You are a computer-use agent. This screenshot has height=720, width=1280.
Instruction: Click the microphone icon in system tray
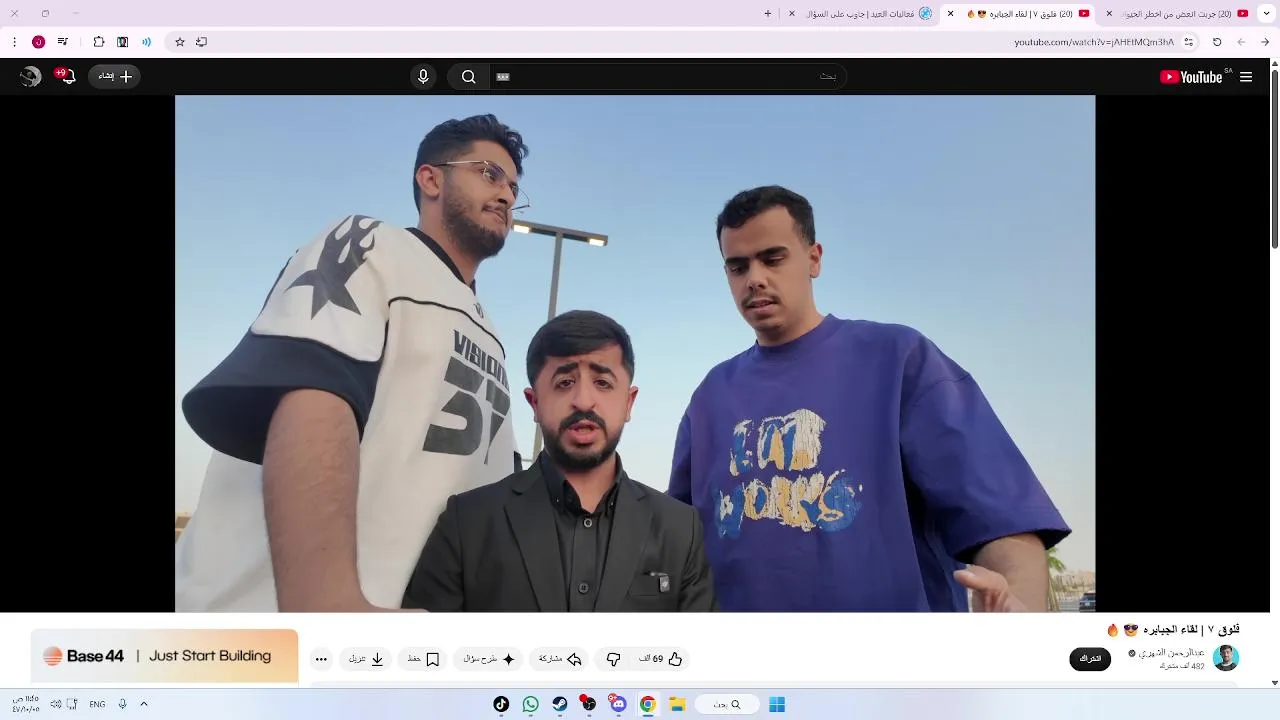tap(122, 704)
